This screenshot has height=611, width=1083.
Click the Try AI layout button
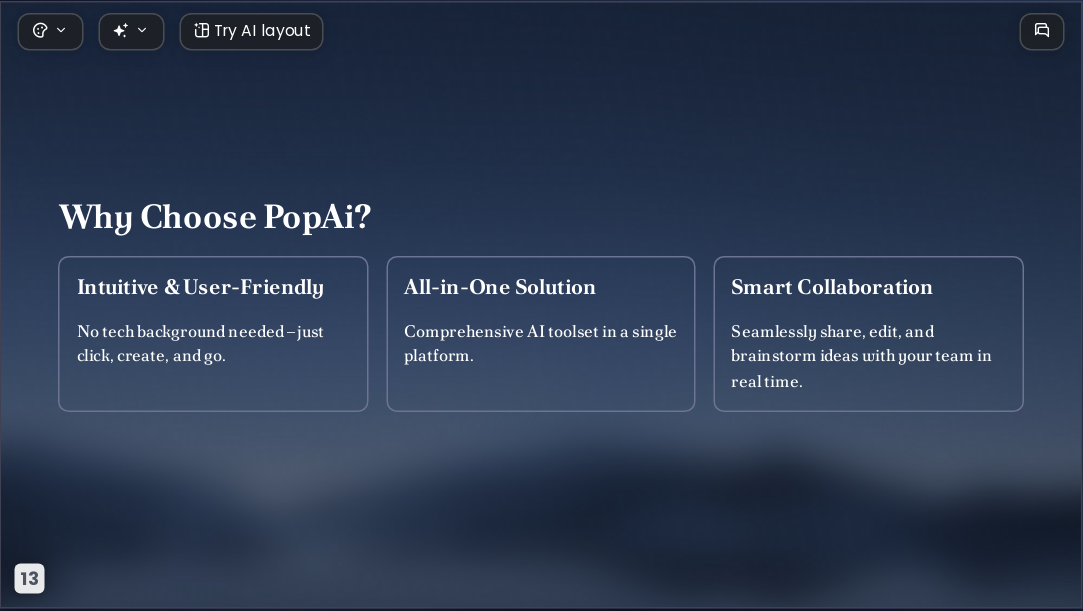tap(251, 32)
